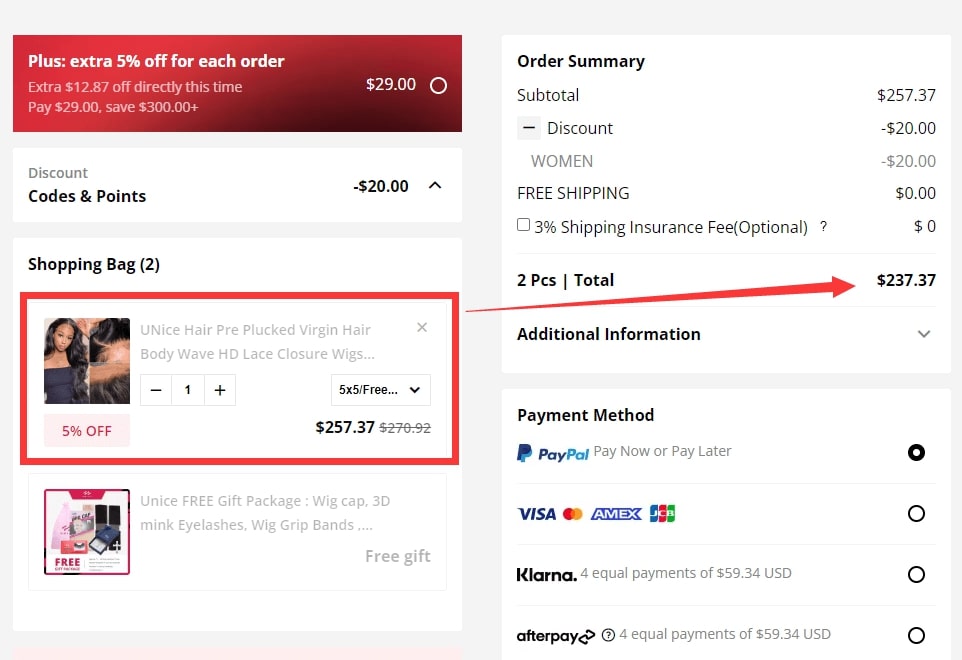The width and height of the screenshot is (962, 660).
Task: Open the 5x5/Free size dropdown
Action: tap(380, 390)
